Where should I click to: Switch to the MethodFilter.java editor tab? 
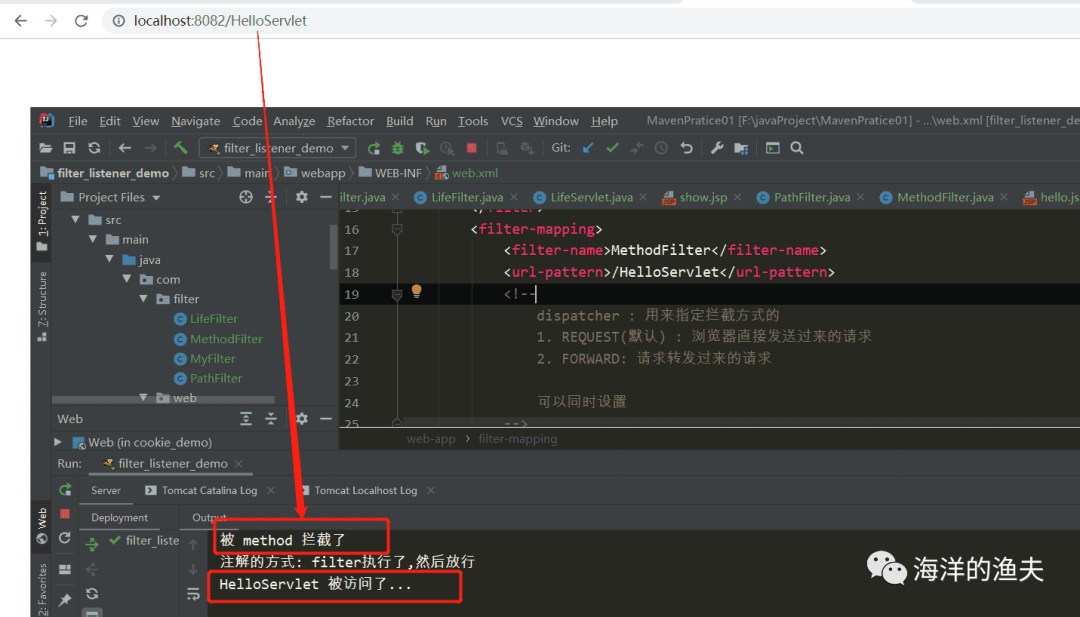coord(944,198)
